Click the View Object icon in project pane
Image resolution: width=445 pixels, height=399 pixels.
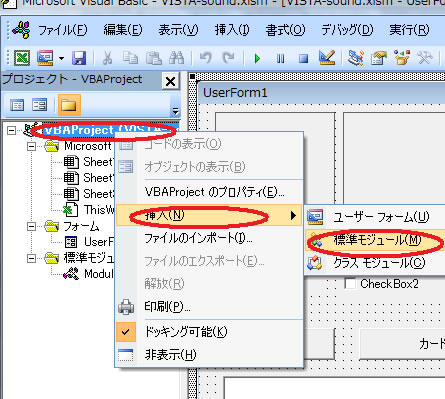click(40, 105)
